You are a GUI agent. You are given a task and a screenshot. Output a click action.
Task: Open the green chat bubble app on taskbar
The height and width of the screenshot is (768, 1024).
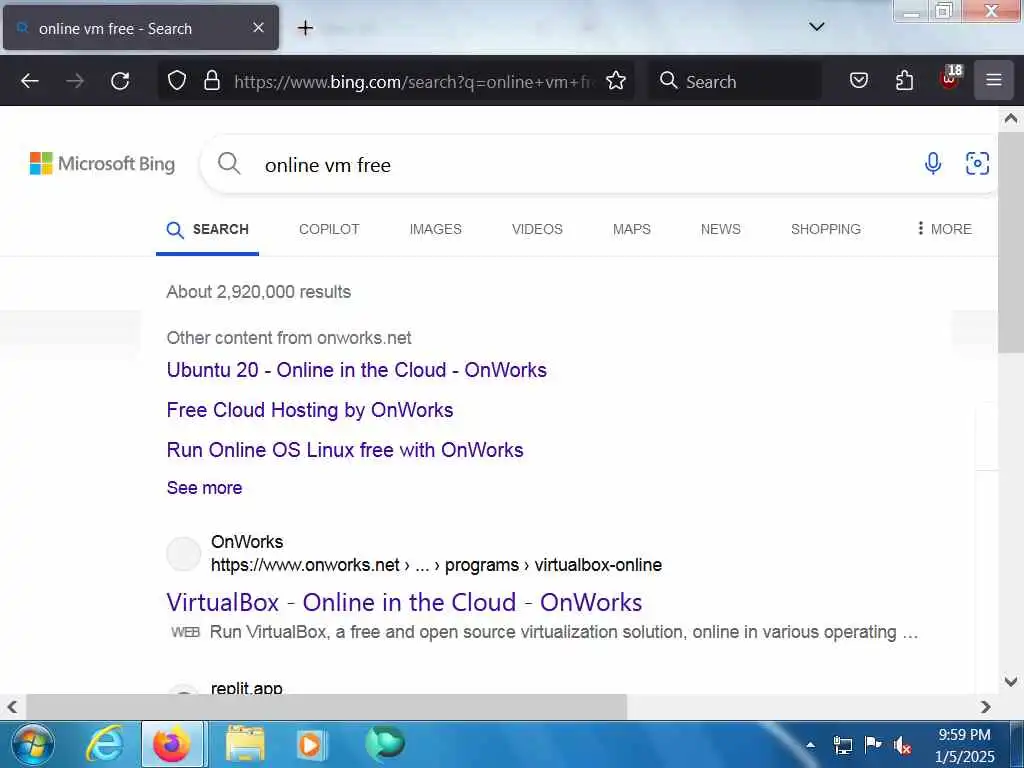385,744
